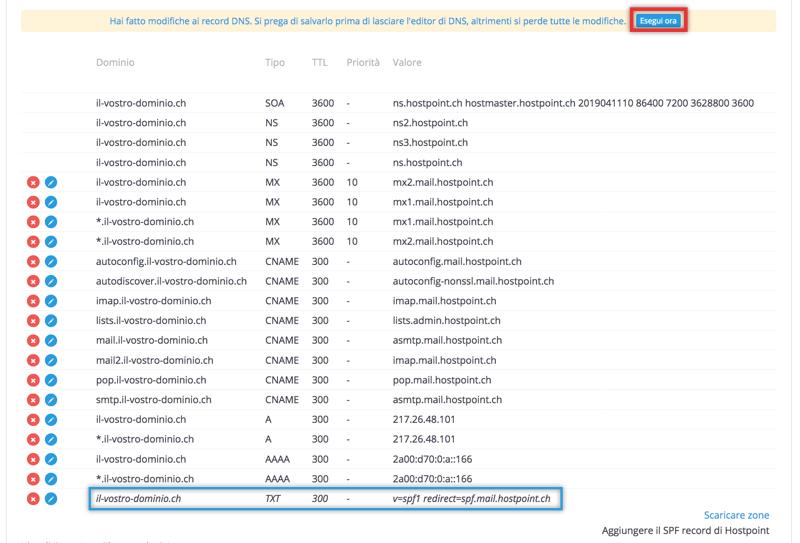The height and width of the screenshot is (543, 800).
Task: Click the ns.hostpoint.ch NS value
Action: (x=428, y=163)
